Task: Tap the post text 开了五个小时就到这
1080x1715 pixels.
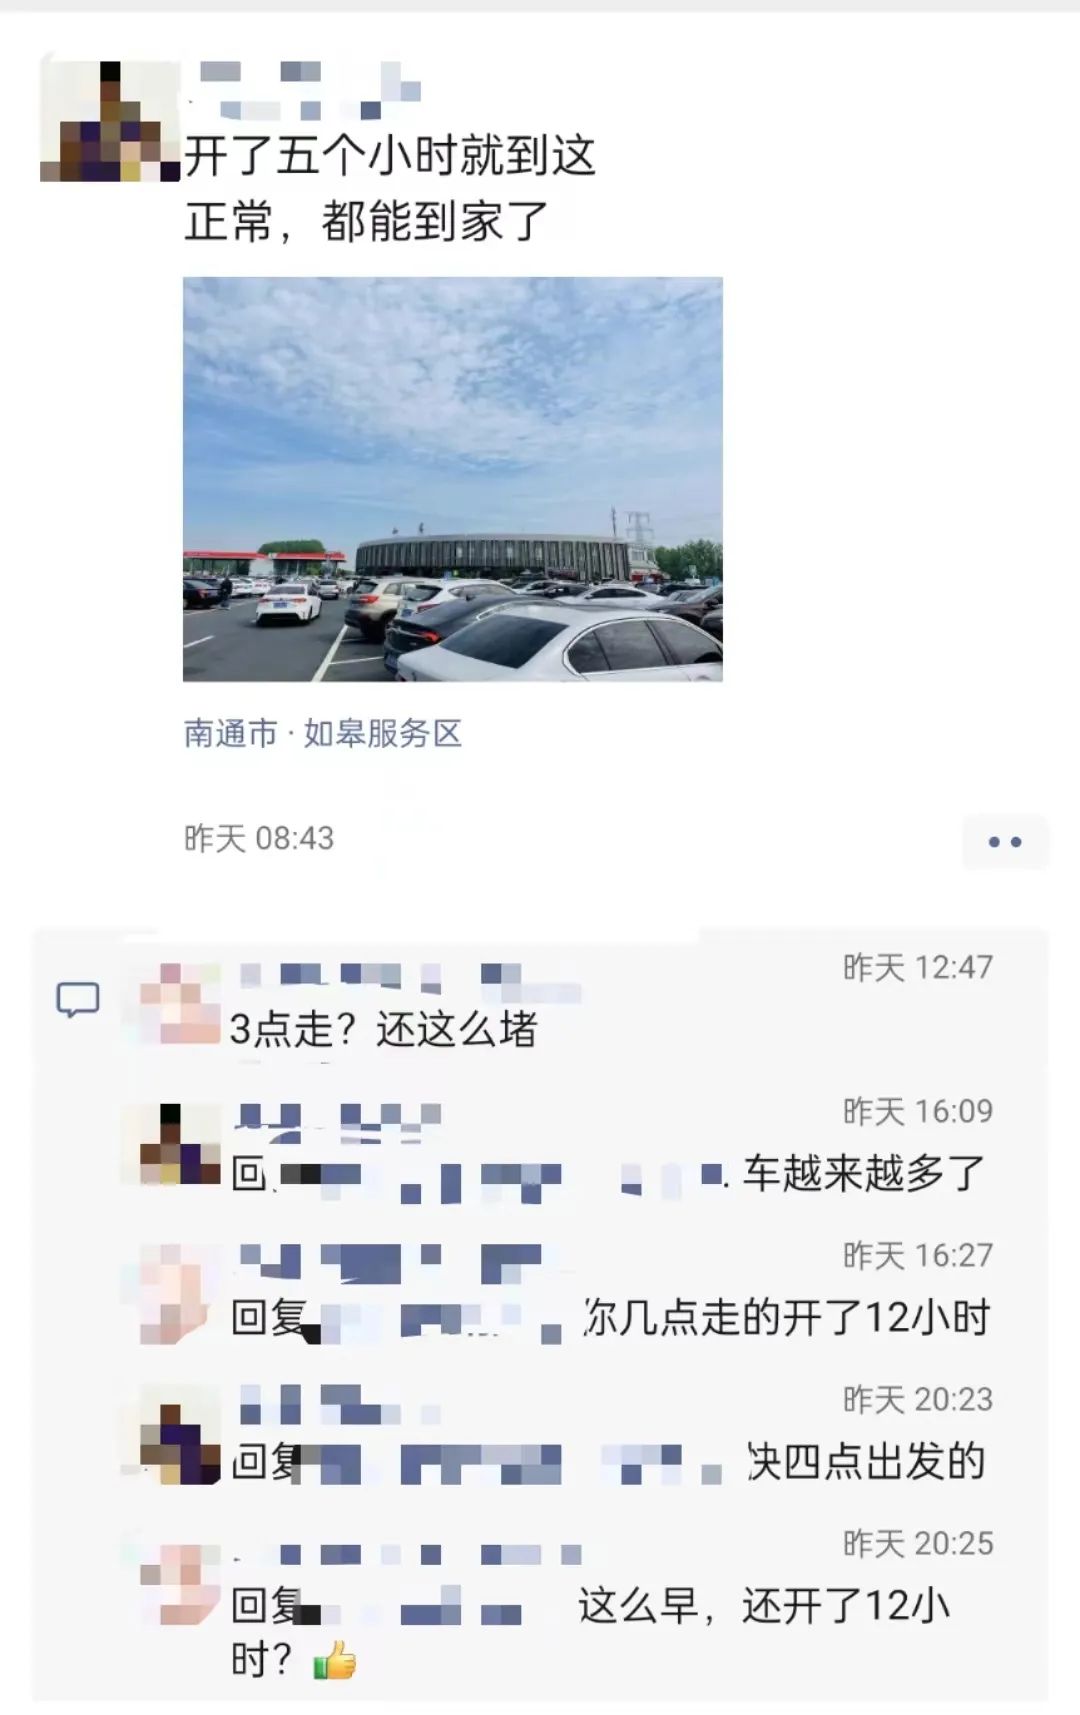Action: click(x=390, y=156)
